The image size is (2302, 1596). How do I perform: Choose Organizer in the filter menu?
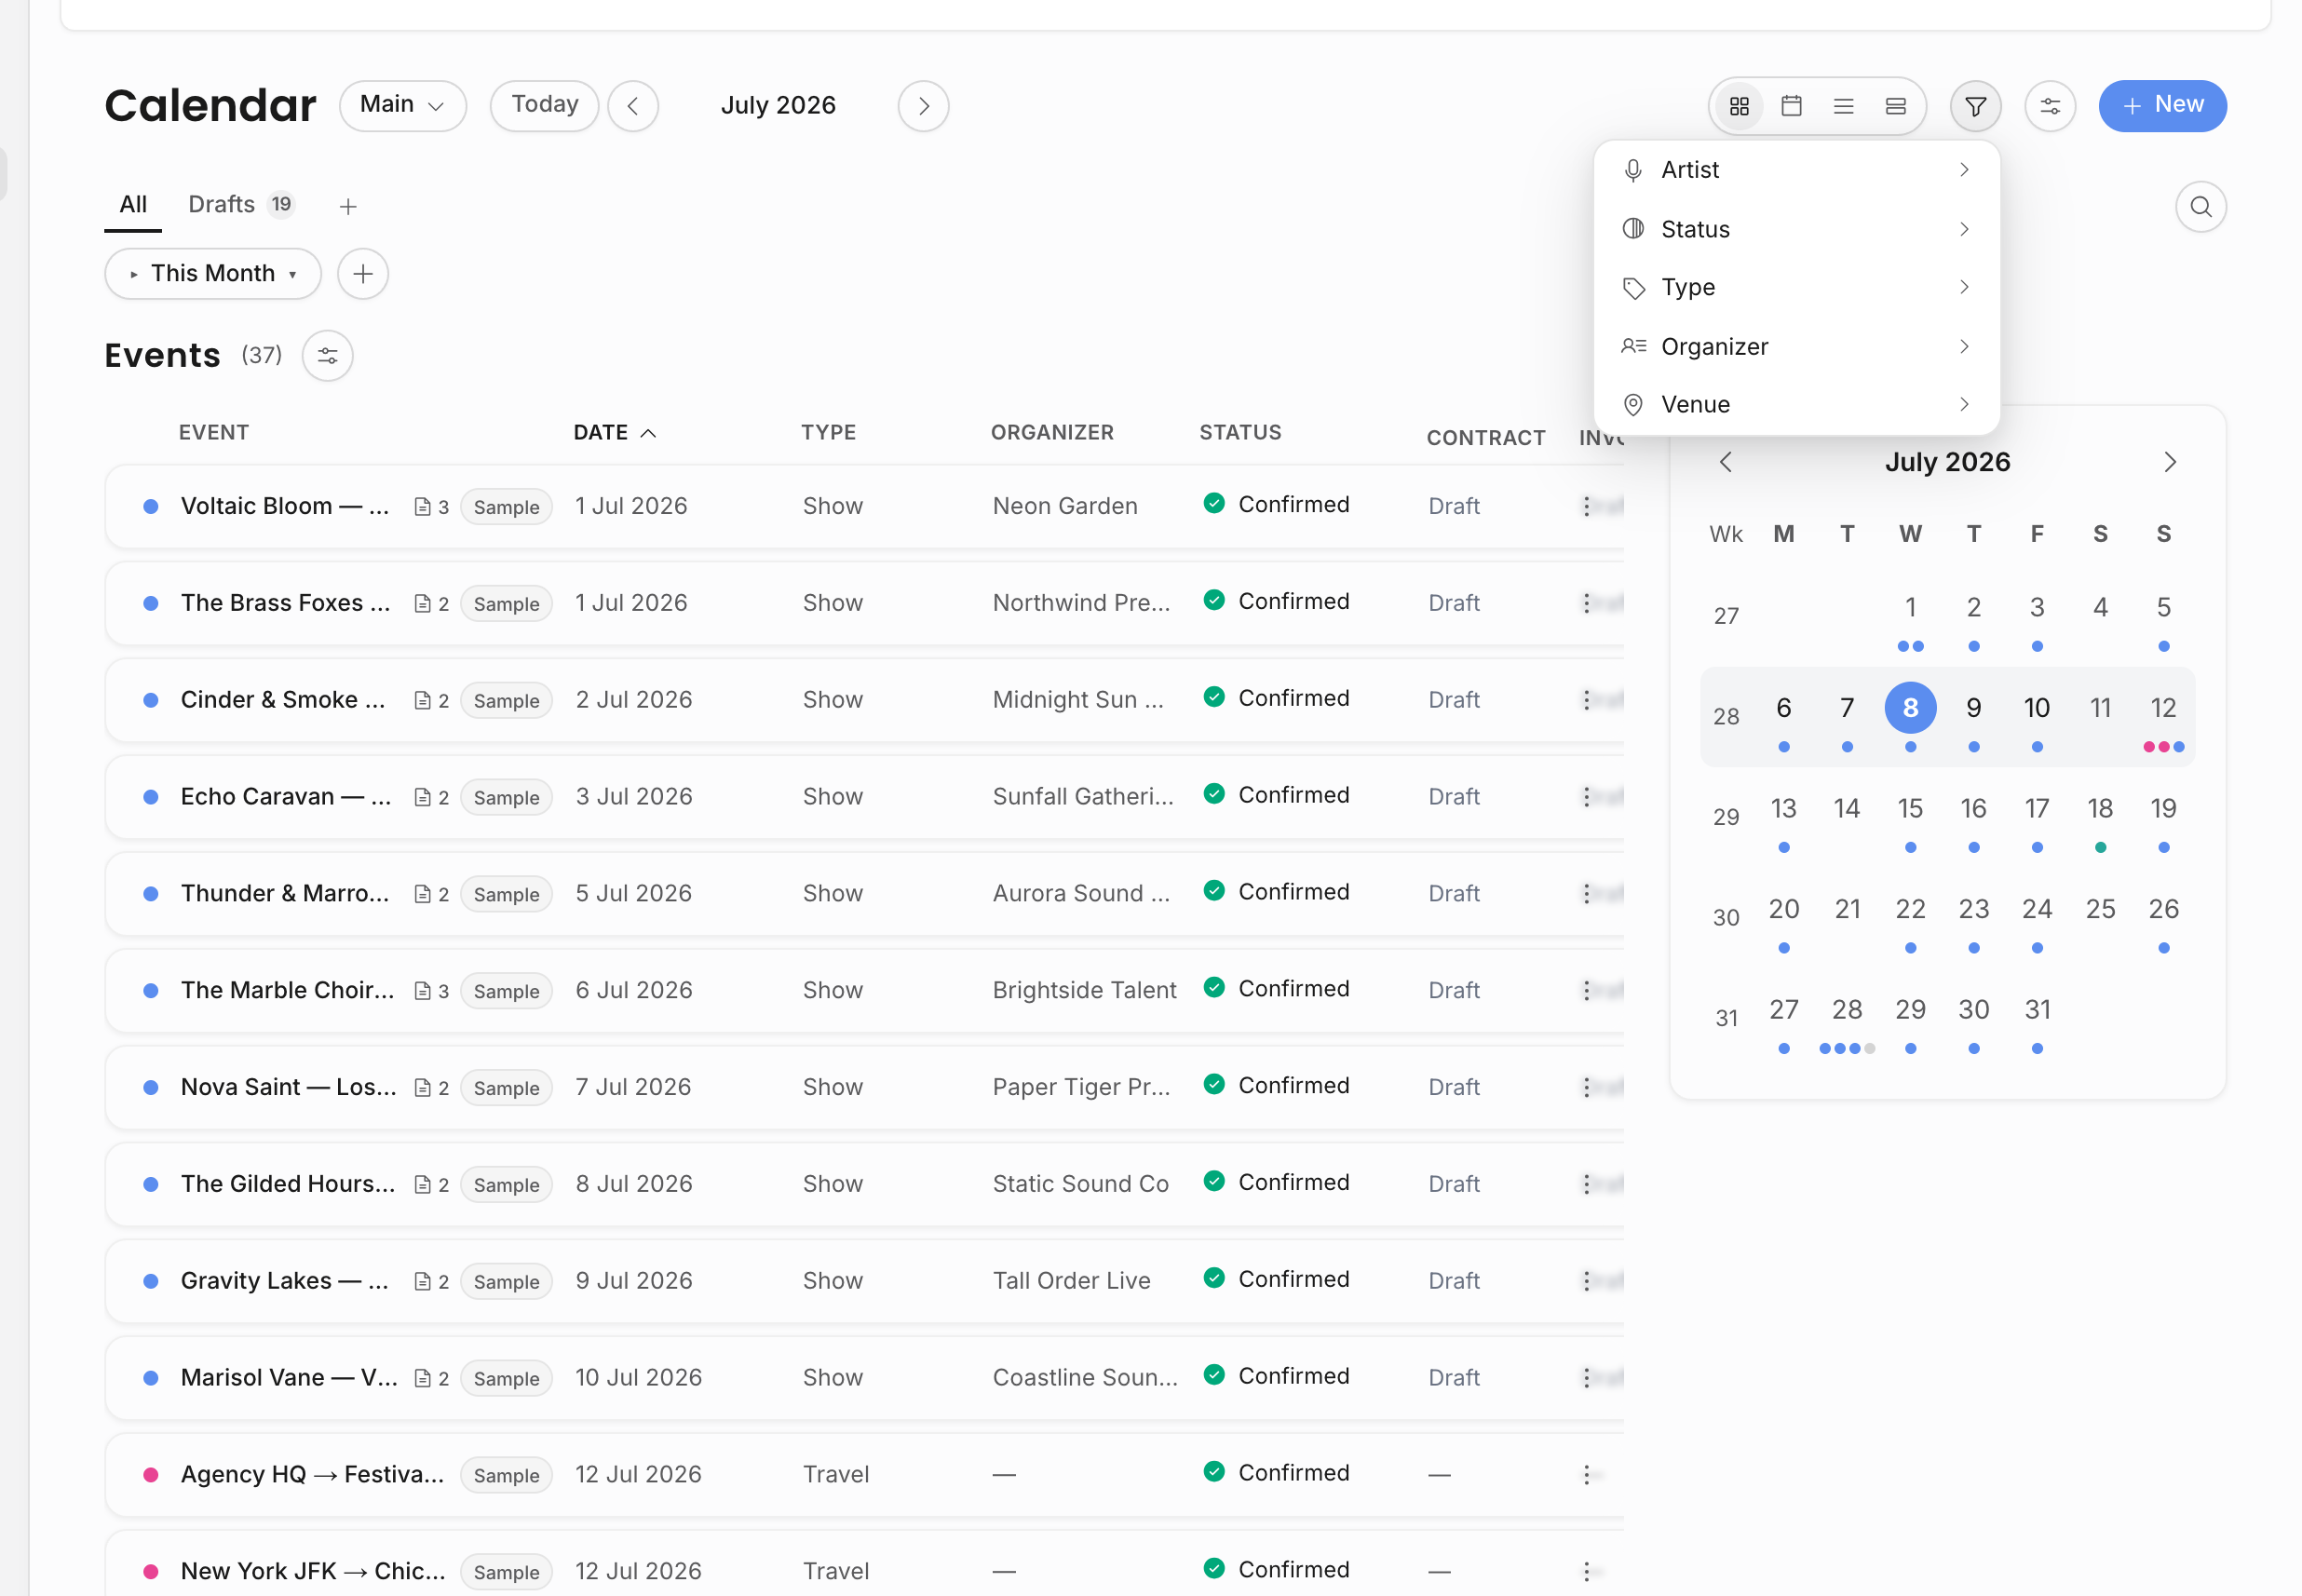(1796, 347)
